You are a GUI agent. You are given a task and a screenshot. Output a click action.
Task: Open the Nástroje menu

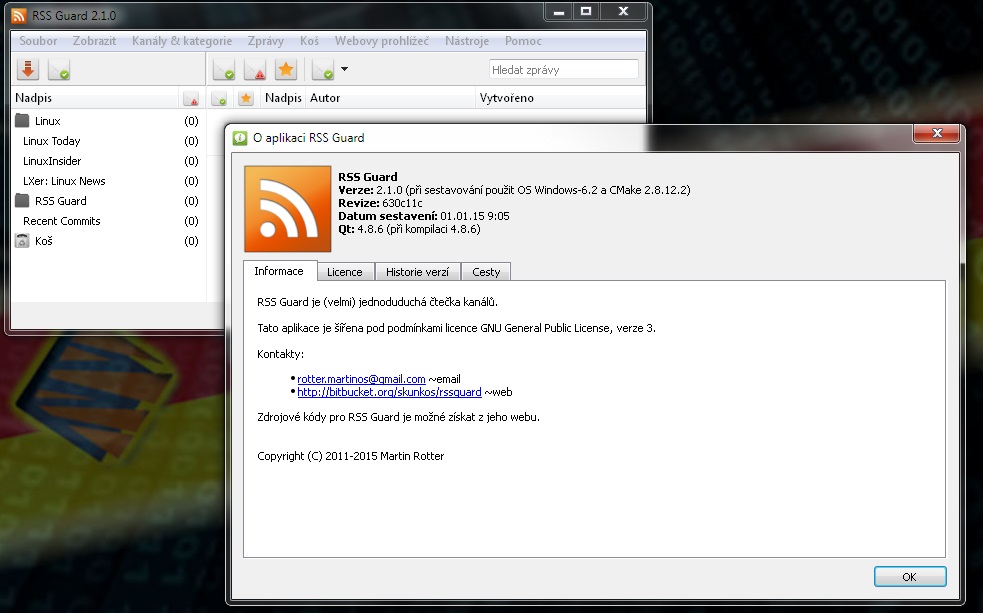tap(467, 41)
